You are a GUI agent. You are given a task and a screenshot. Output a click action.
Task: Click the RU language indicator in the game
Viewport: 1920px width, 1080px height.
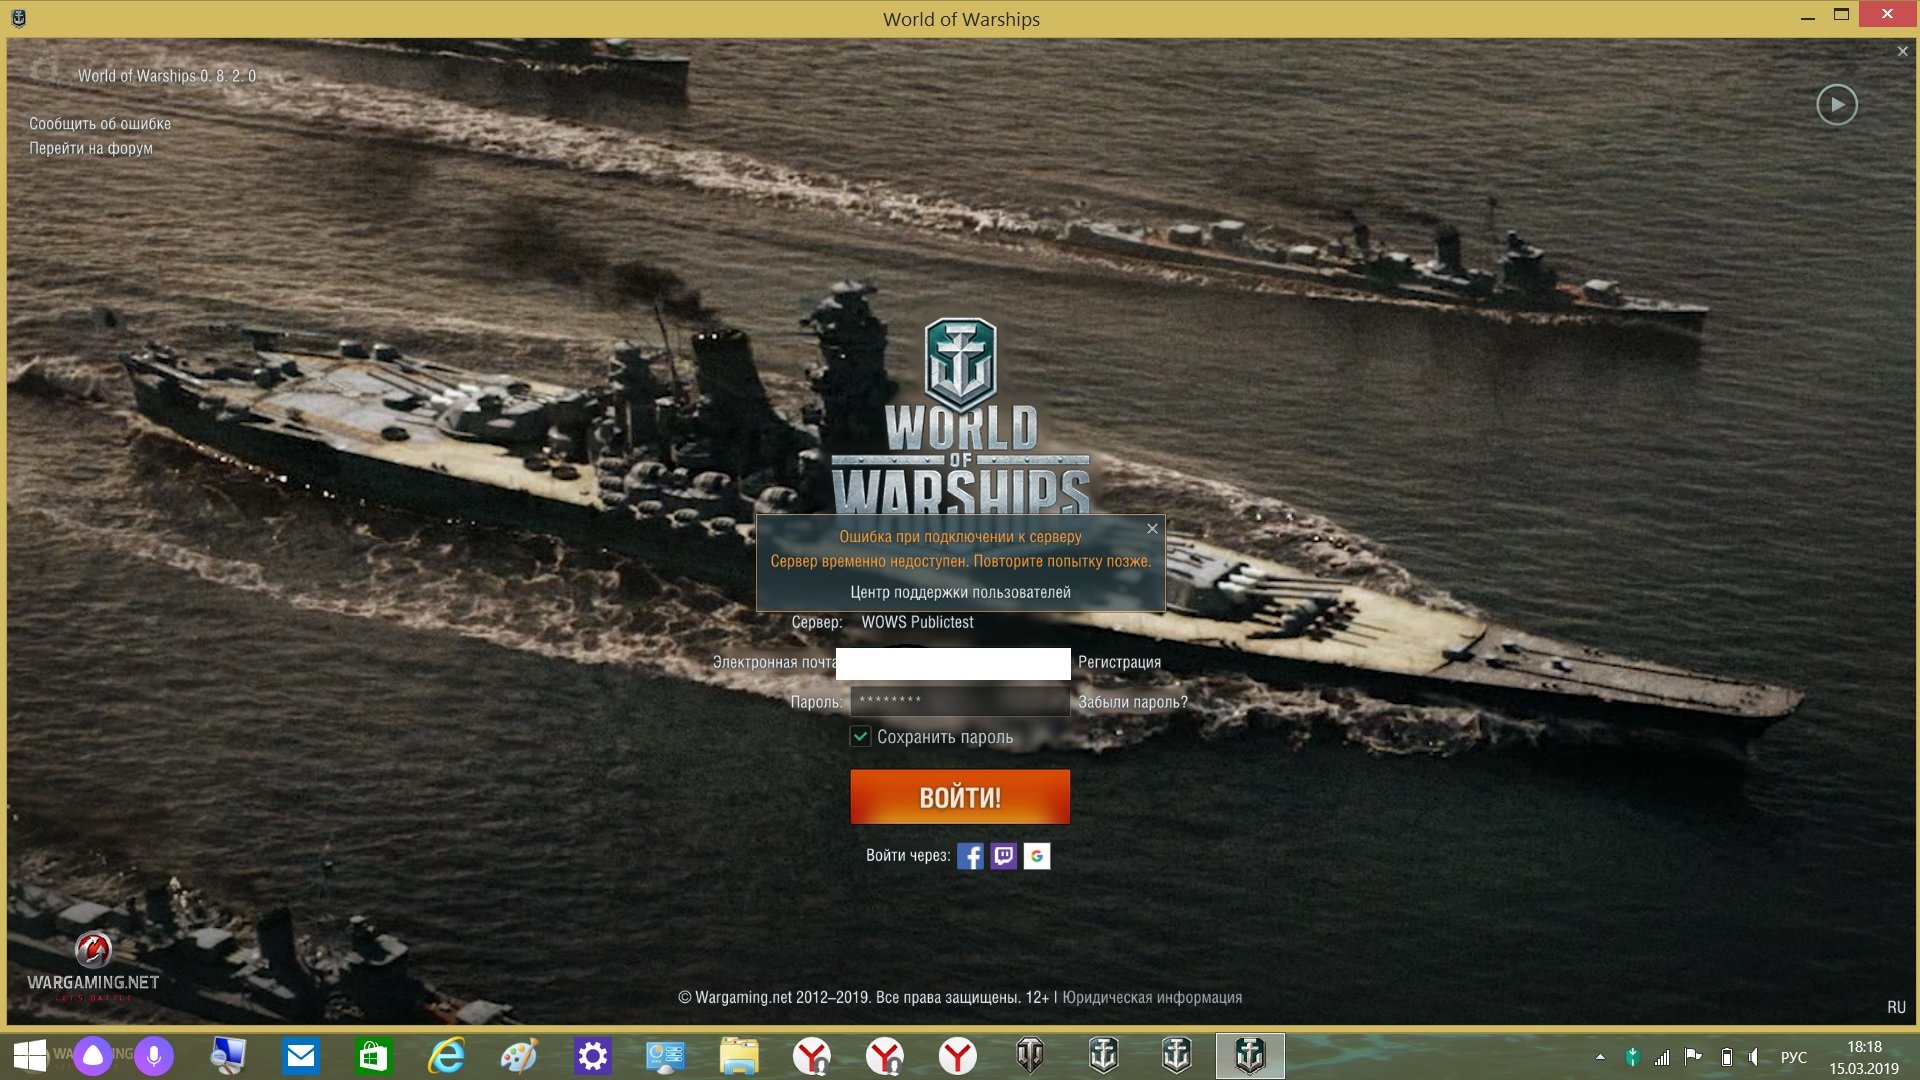(x=1896, y=1007)
